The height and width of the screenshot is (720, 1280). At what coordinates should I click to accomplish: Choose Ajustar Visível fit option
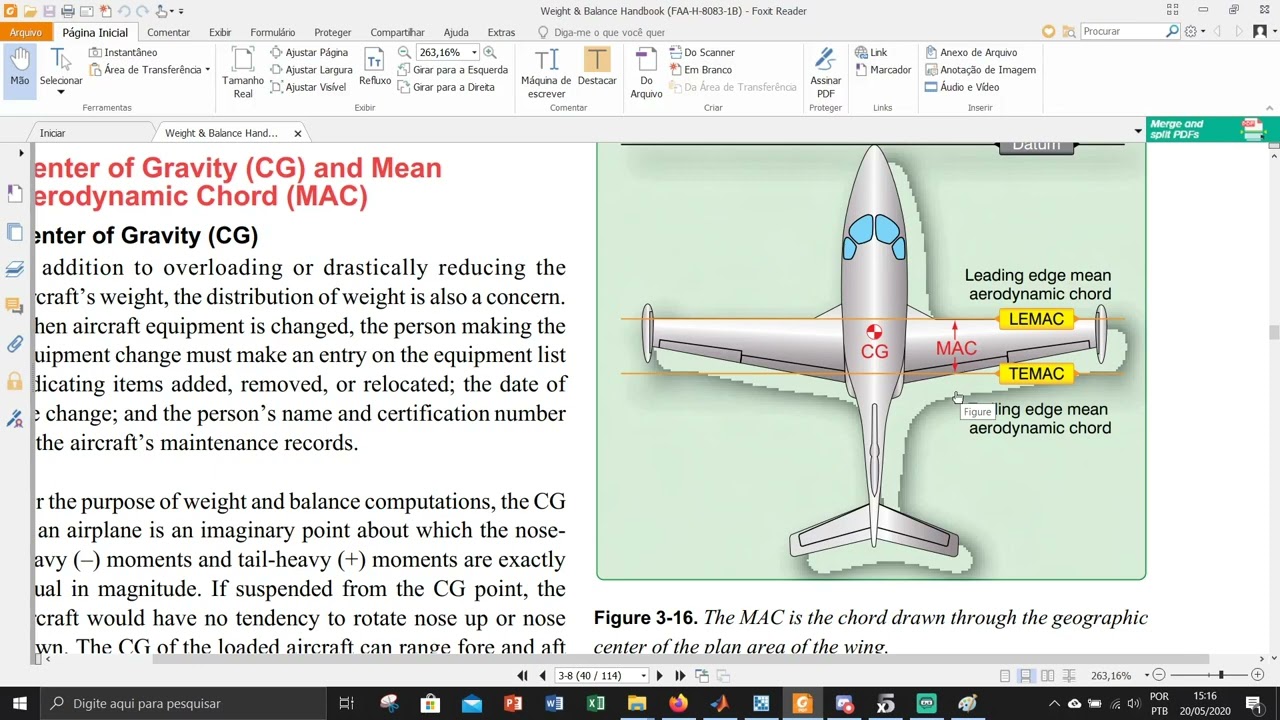click(308, 87)
